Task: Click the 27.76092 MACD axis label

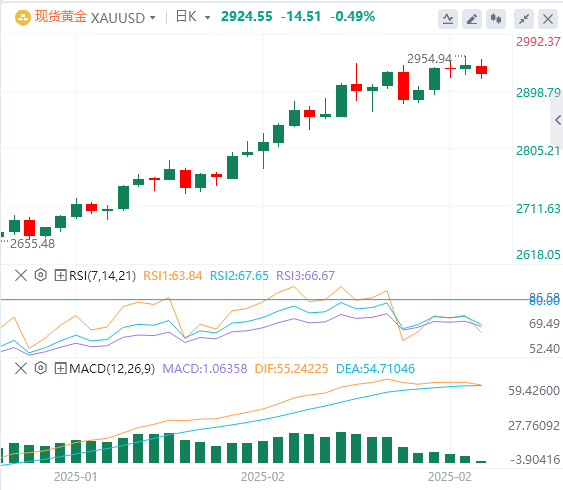Action: point(534,426)
